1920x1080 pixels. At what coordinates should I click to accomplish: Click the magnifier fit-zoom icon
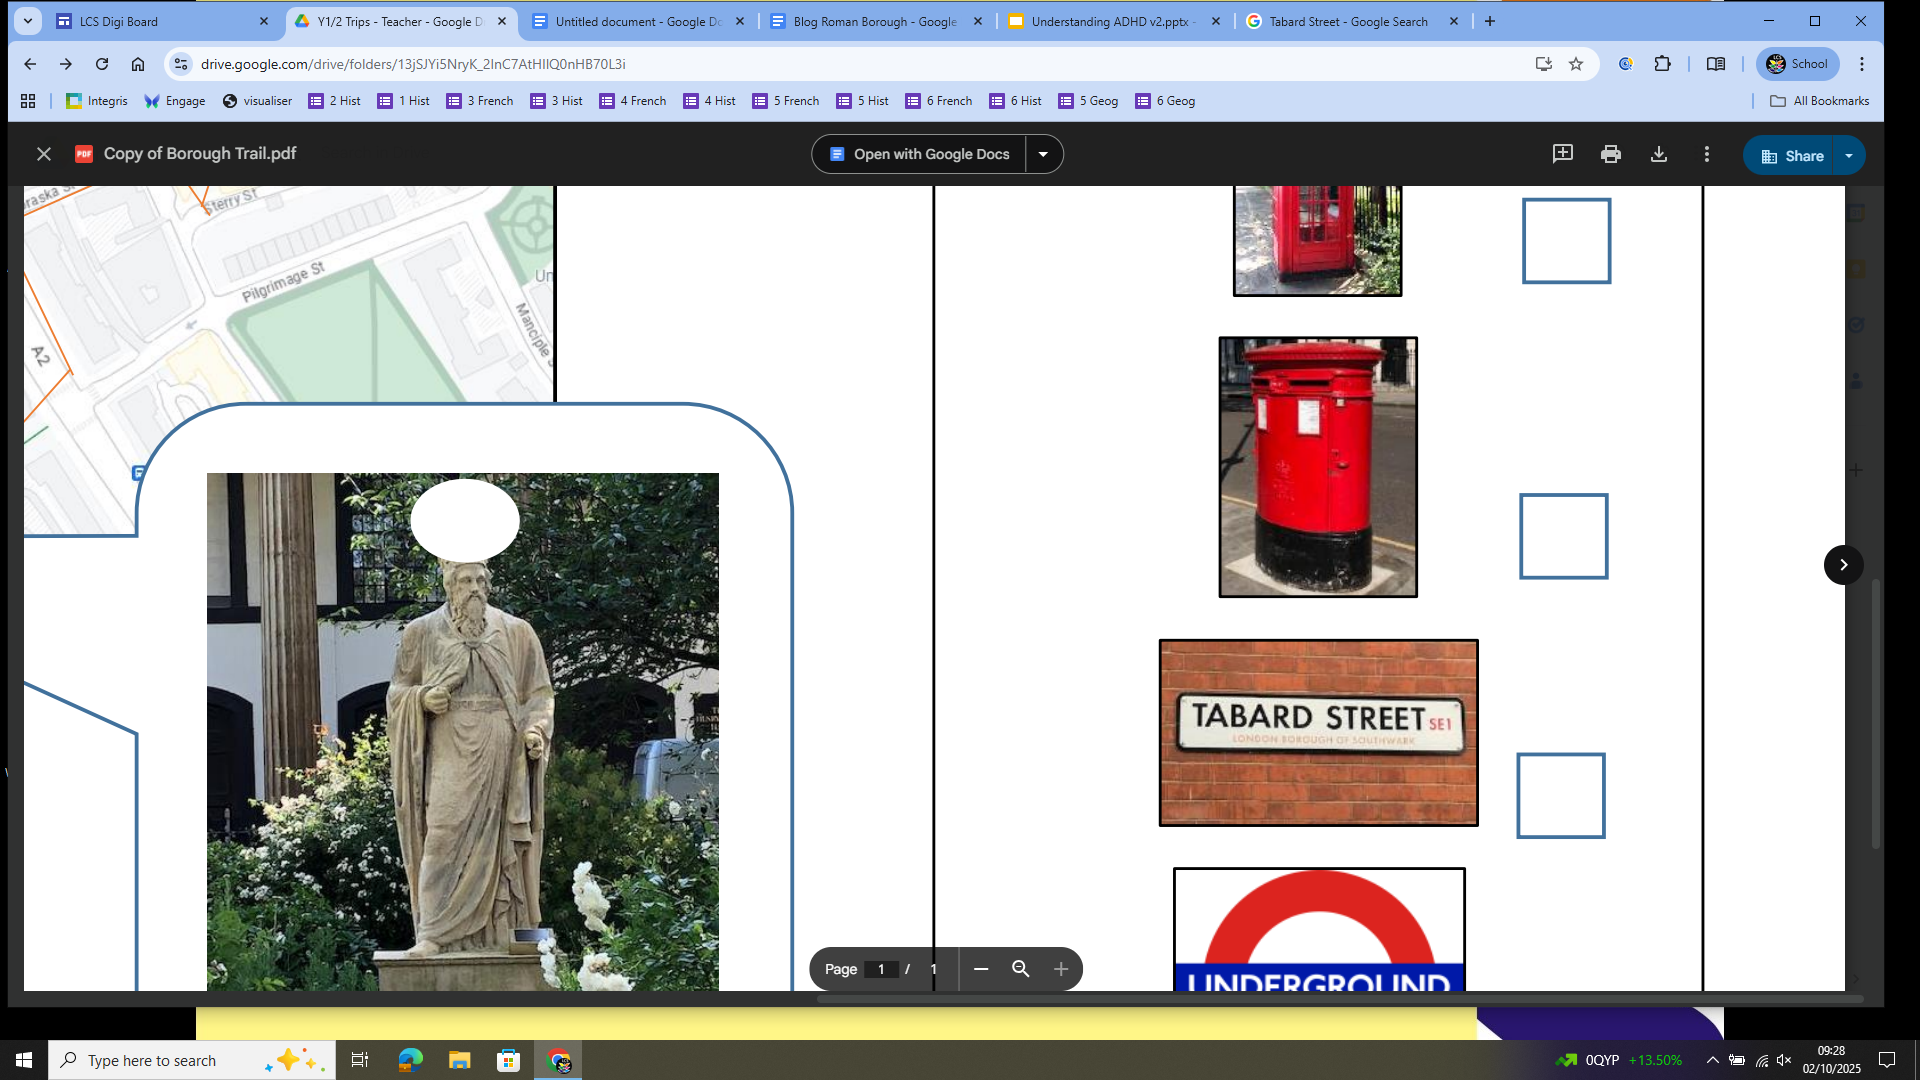click(1021, 969)
